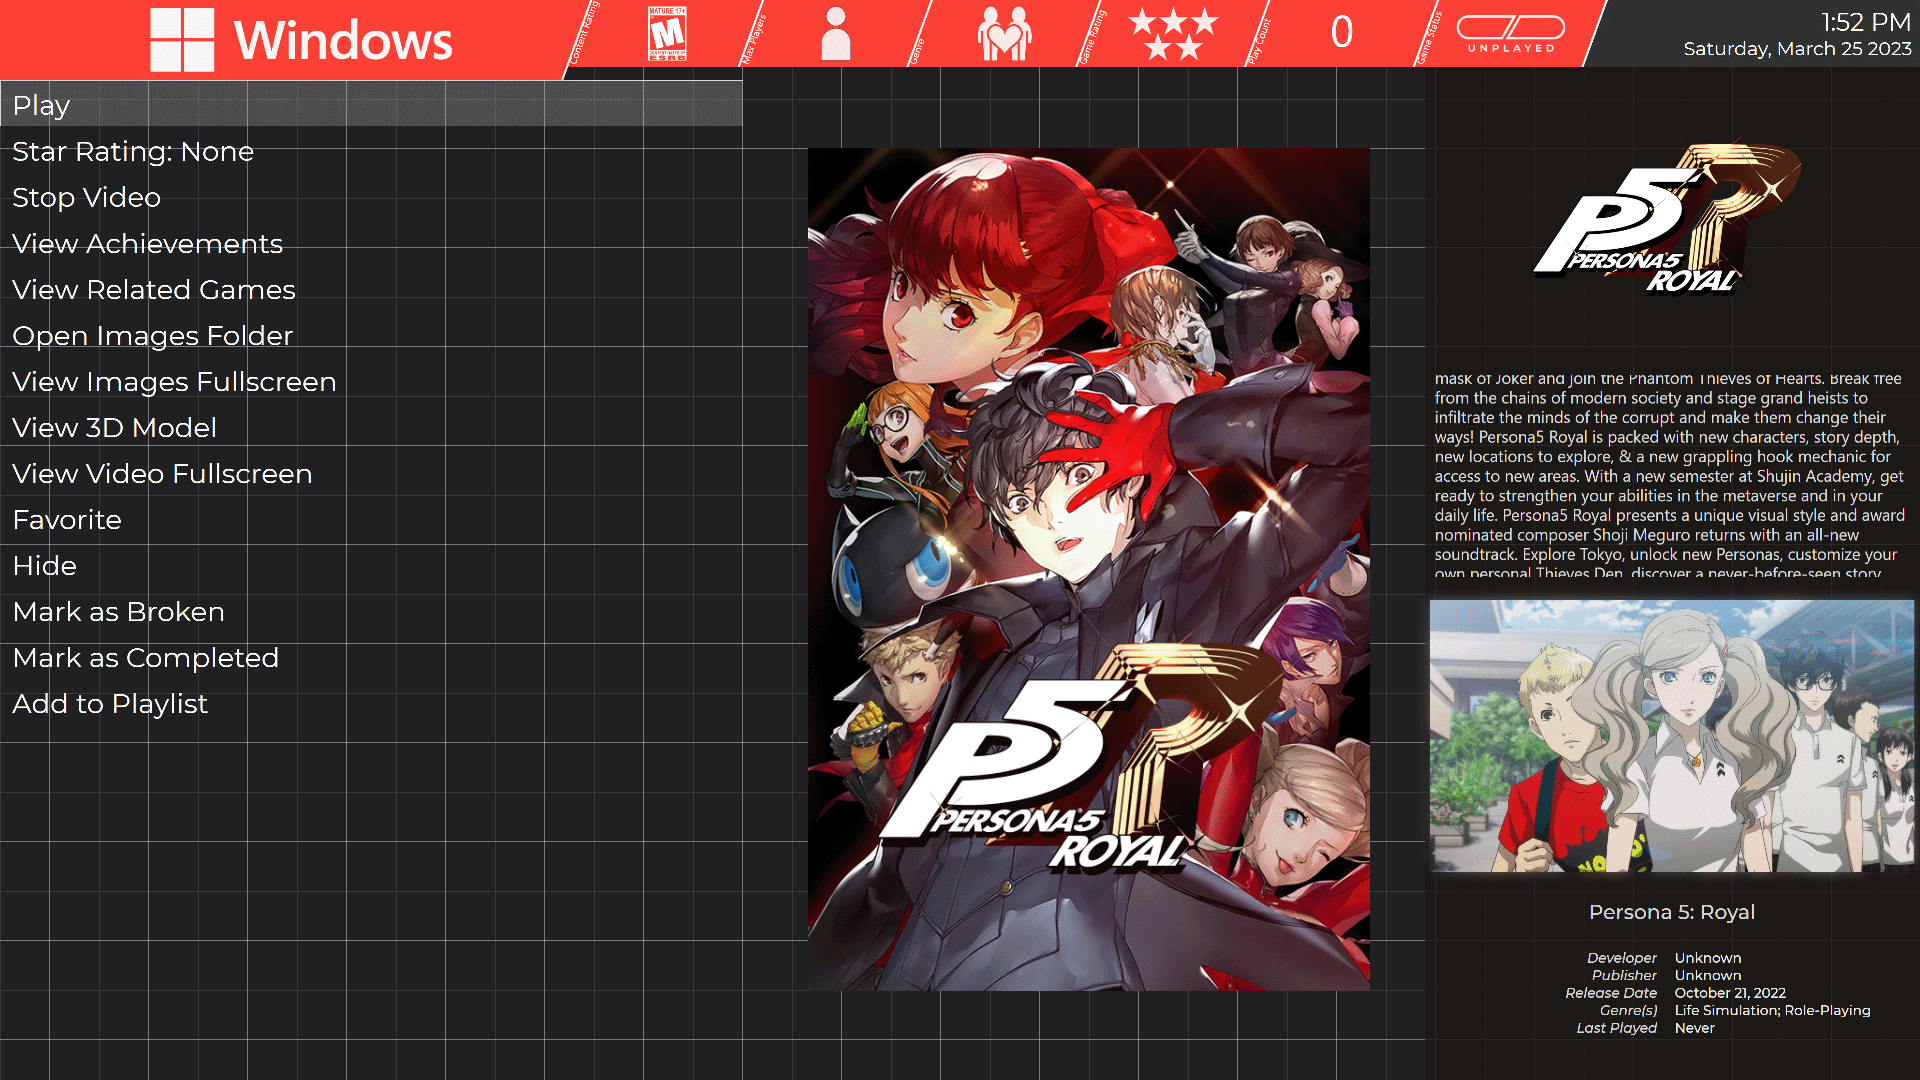Click the five-star game rating icon

[x=1173, y=34]
